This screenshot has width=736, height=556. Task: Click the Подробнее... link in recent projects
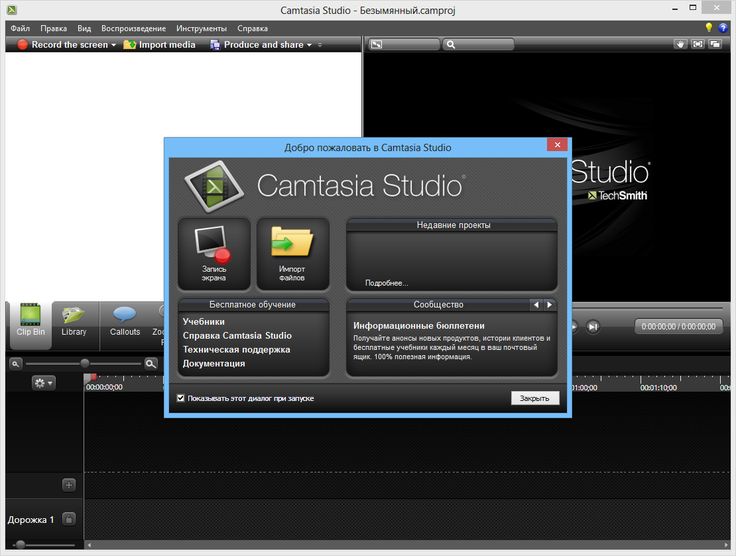[x=386, y=283]
